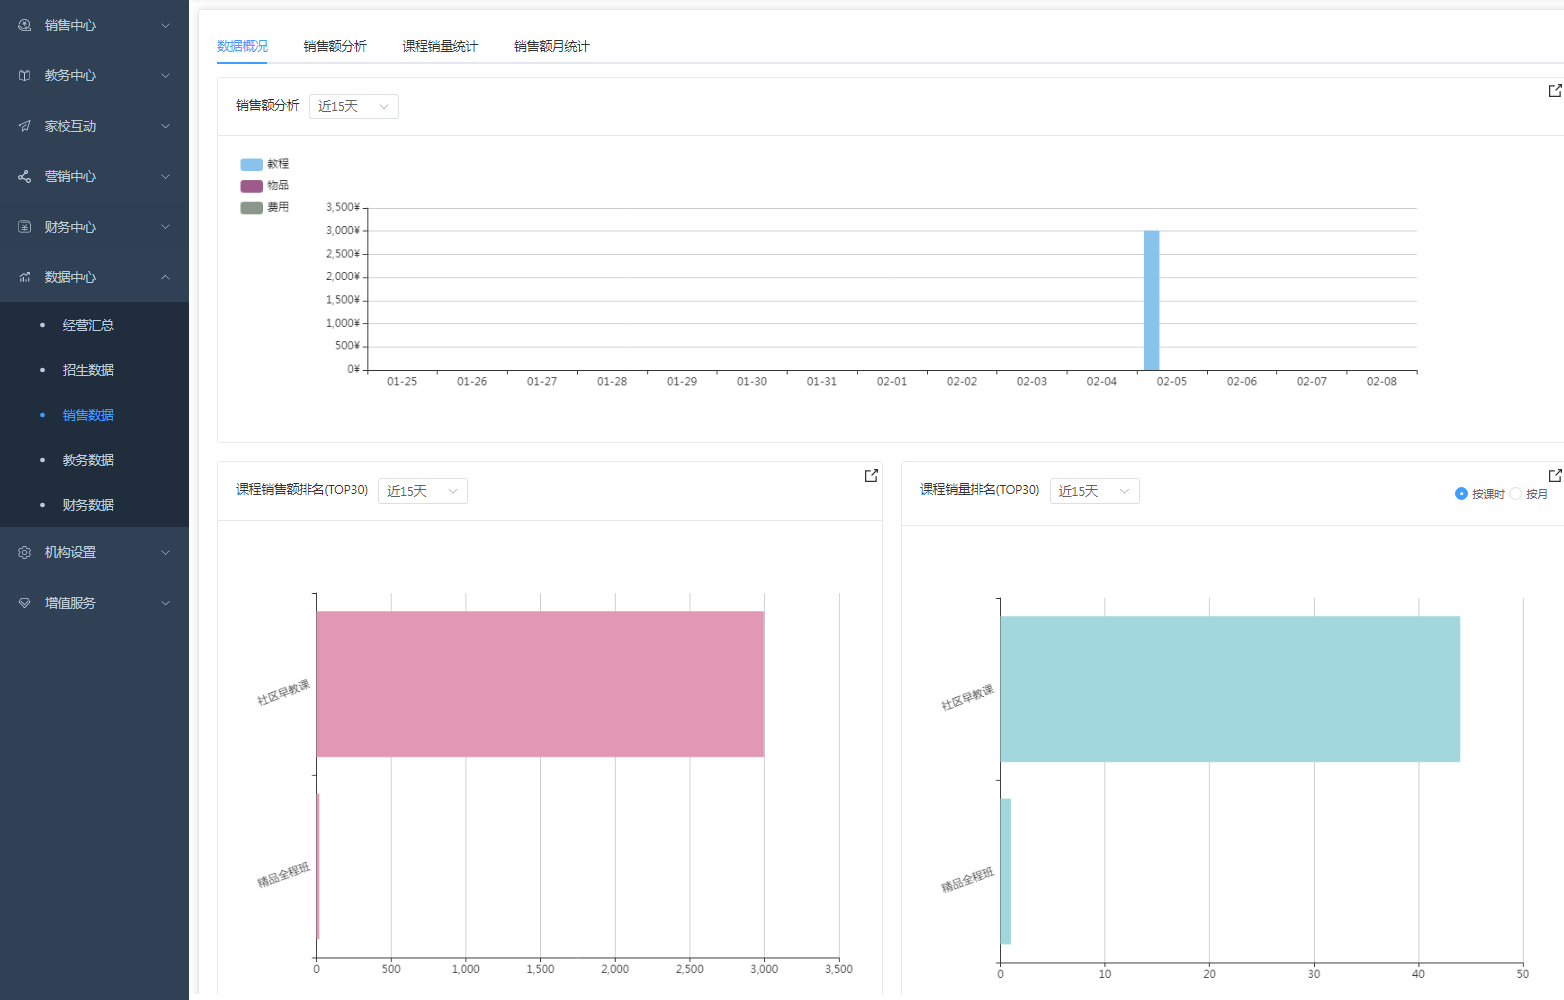Click the 3,000¥ y-axis label
Screen dimensions: 1564x1000
[x=342, y=230]
